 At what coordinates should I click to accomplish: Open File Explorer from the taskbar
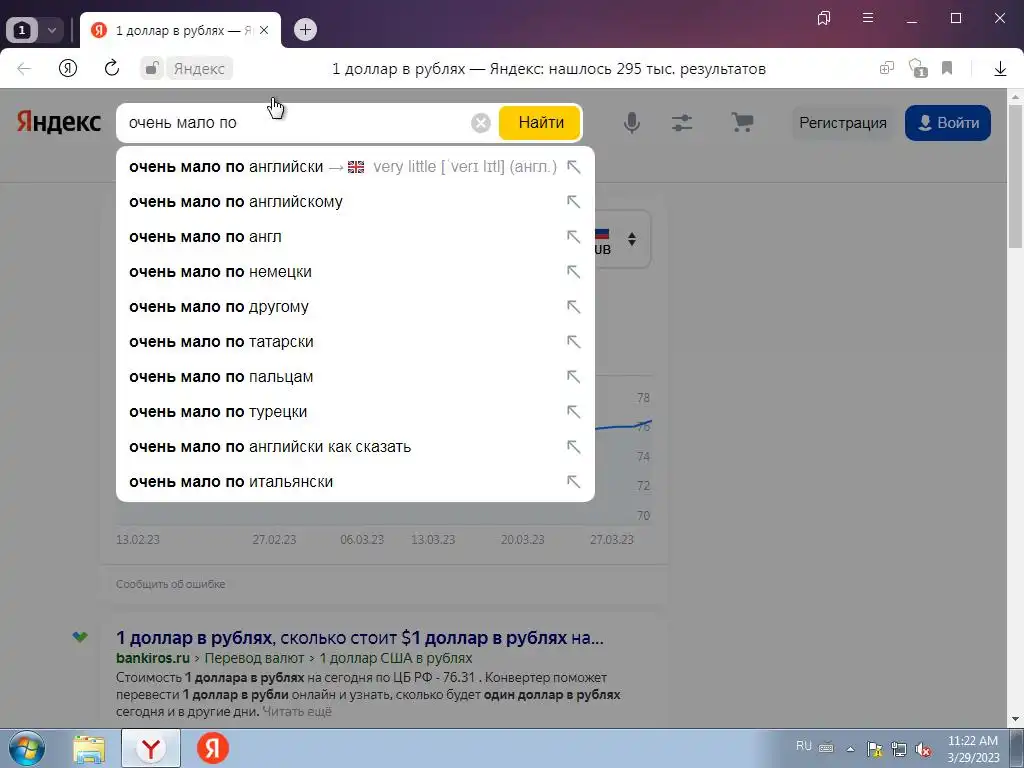tap(89, 749)
